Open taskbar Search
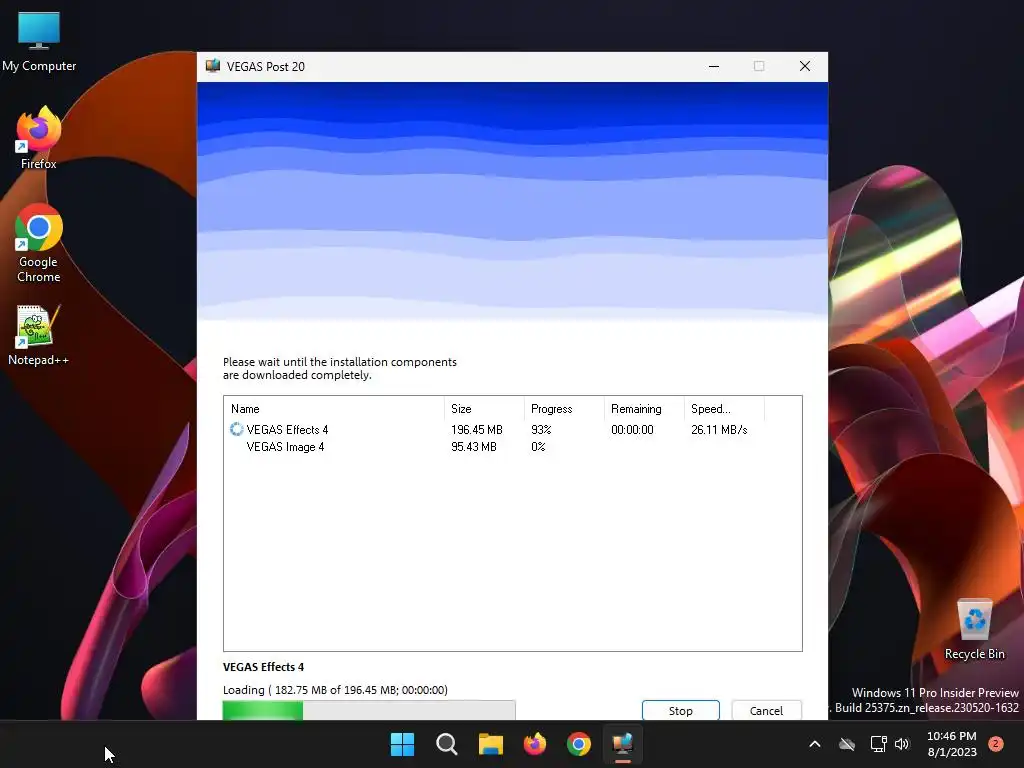Screen dimensions: 1024x768 447,744
